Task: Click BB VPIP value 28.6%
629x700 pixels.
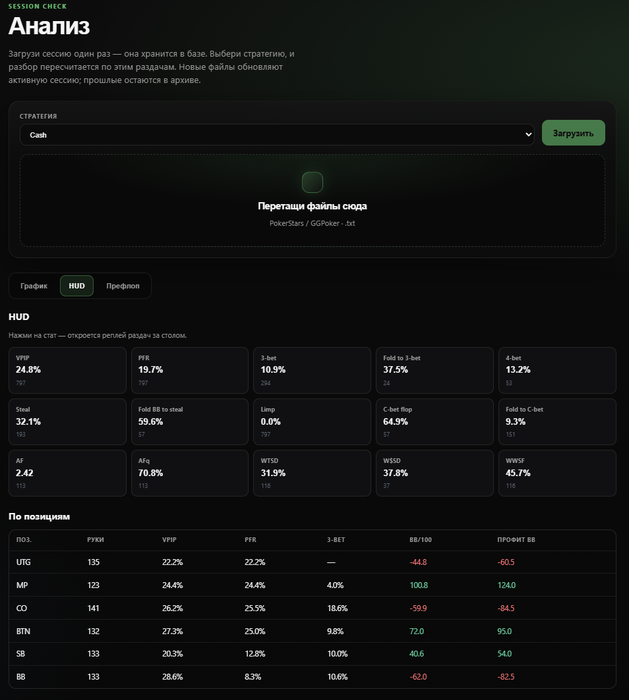Action: [x=172, y=677]
